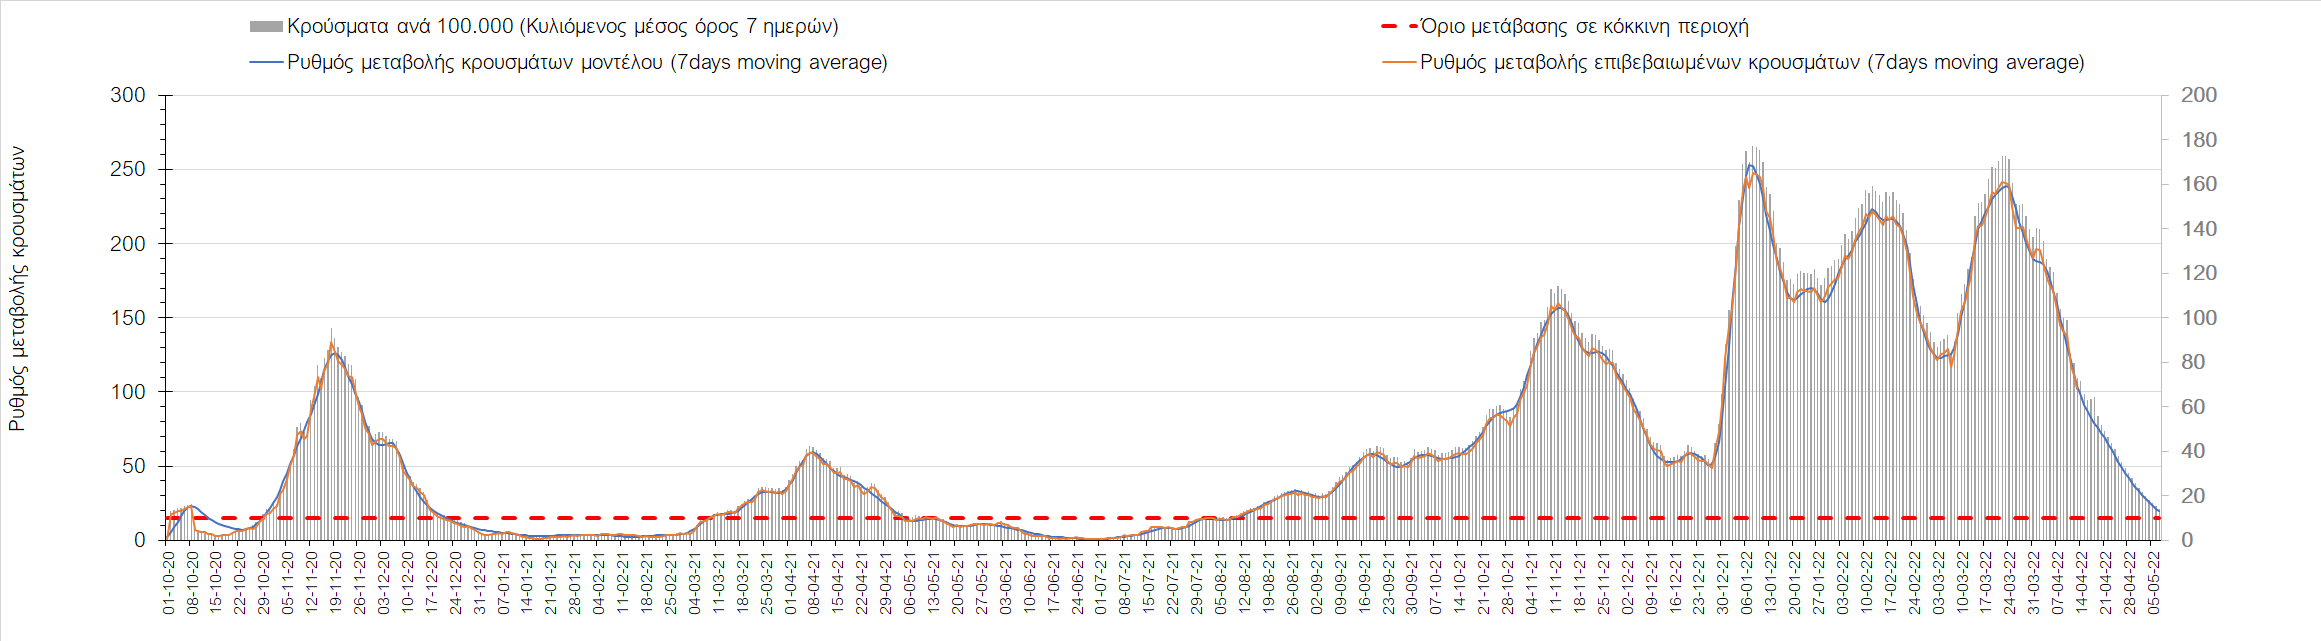Click the red dashed legend marker
The height and width of the screenshot is (641, 2321).
(x=1399, y=27)
